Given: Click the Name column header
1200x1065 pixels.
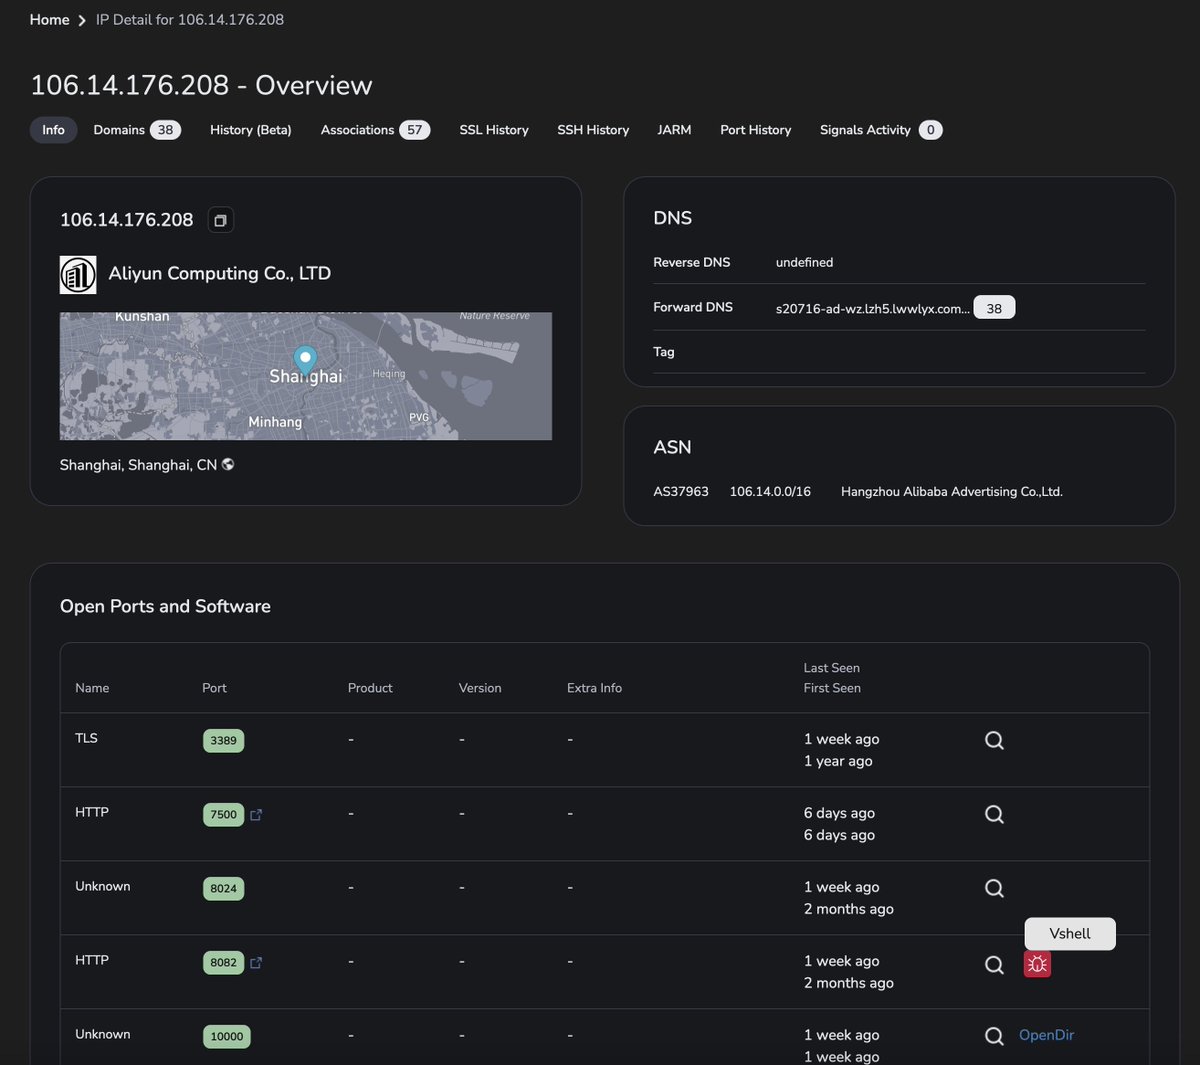Looking at the screenshot, I should (x=92, y=688).
